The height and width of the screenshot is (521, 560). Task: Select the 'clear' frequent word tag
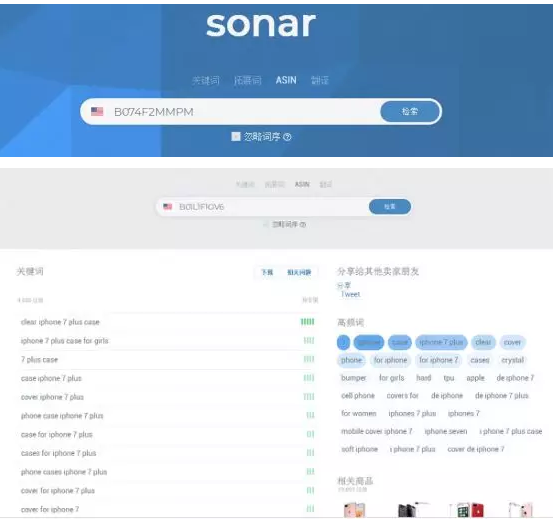483,342
